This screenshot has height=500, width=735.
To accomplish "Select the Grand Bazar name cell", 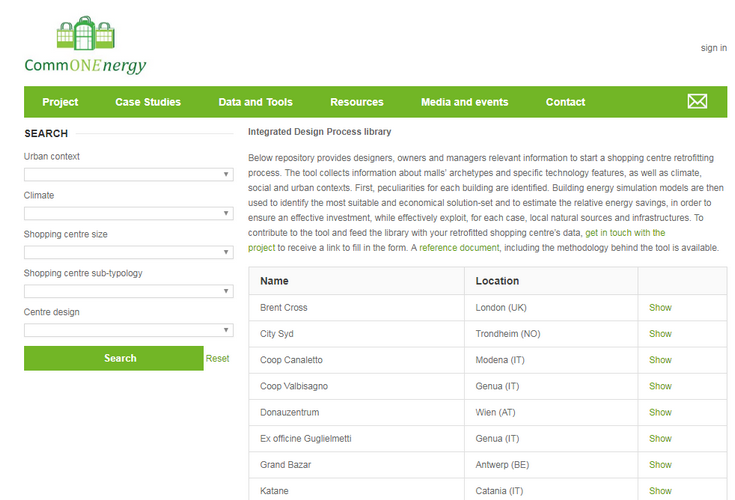I will click(x=357, y=465).
